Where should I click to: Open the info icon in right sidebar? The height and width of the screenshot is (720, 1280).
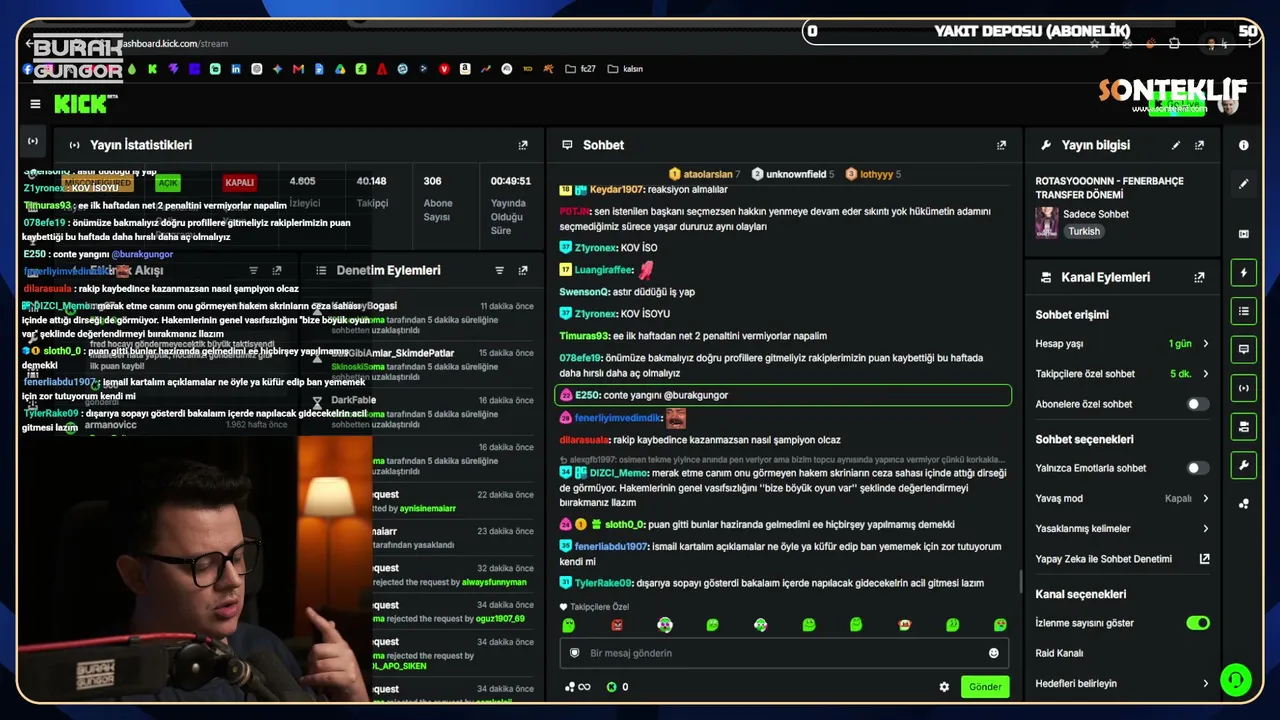[x=1244, y=145]
